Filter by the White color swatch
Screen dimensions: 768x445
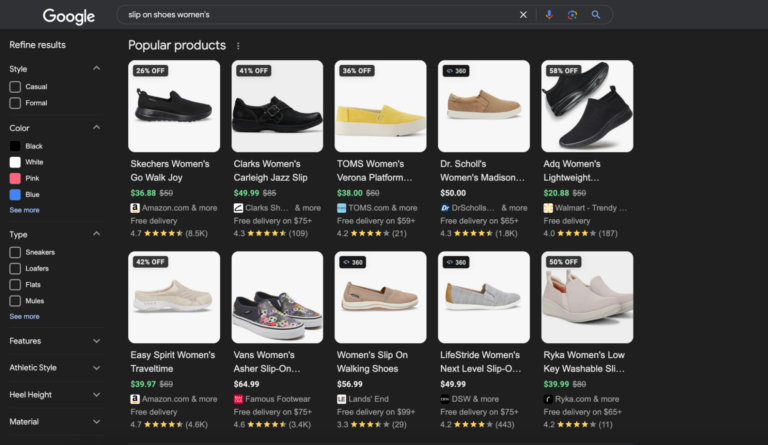(x=15, y=162)
